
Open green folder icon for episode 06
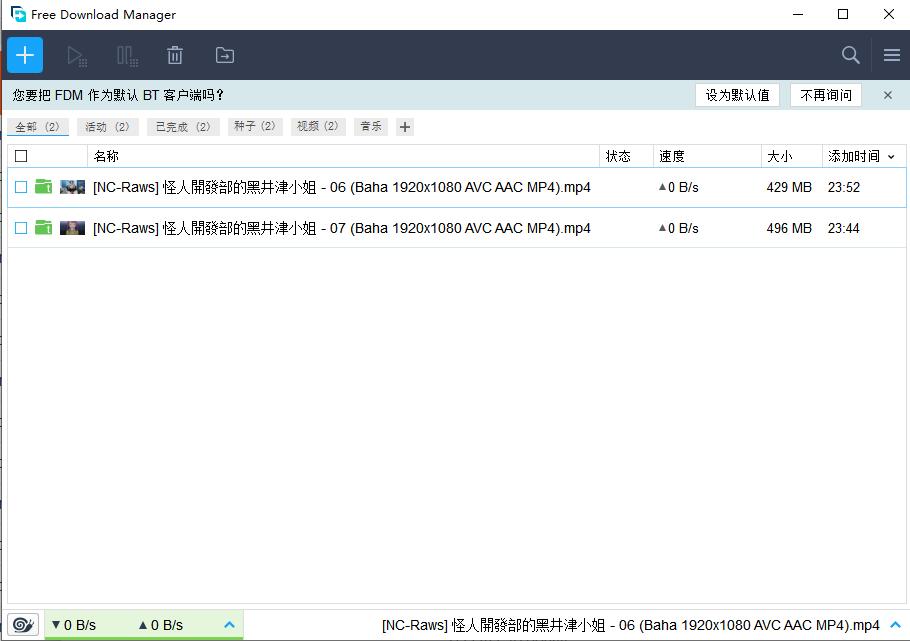coord(43,187)
